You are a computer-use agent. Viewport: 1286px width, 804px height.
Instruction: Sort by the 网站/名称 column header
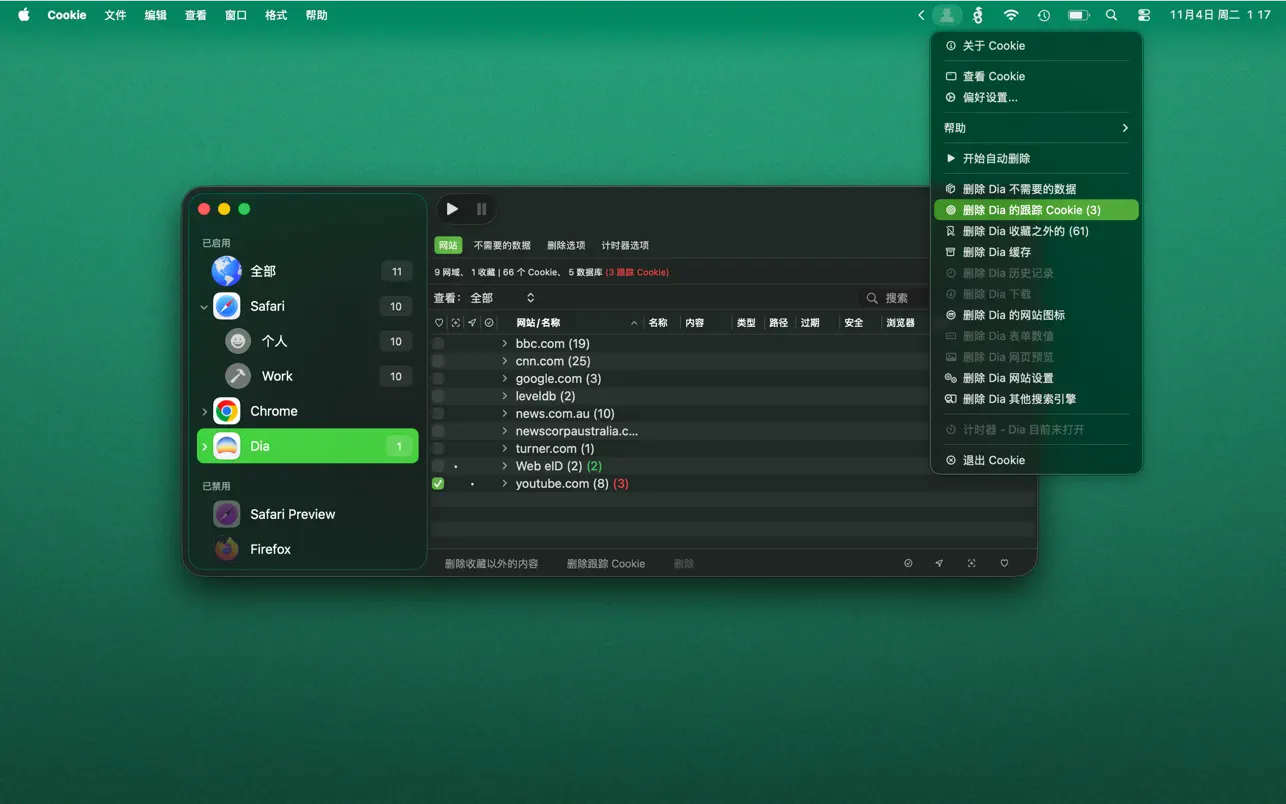(x=576, y=323)
